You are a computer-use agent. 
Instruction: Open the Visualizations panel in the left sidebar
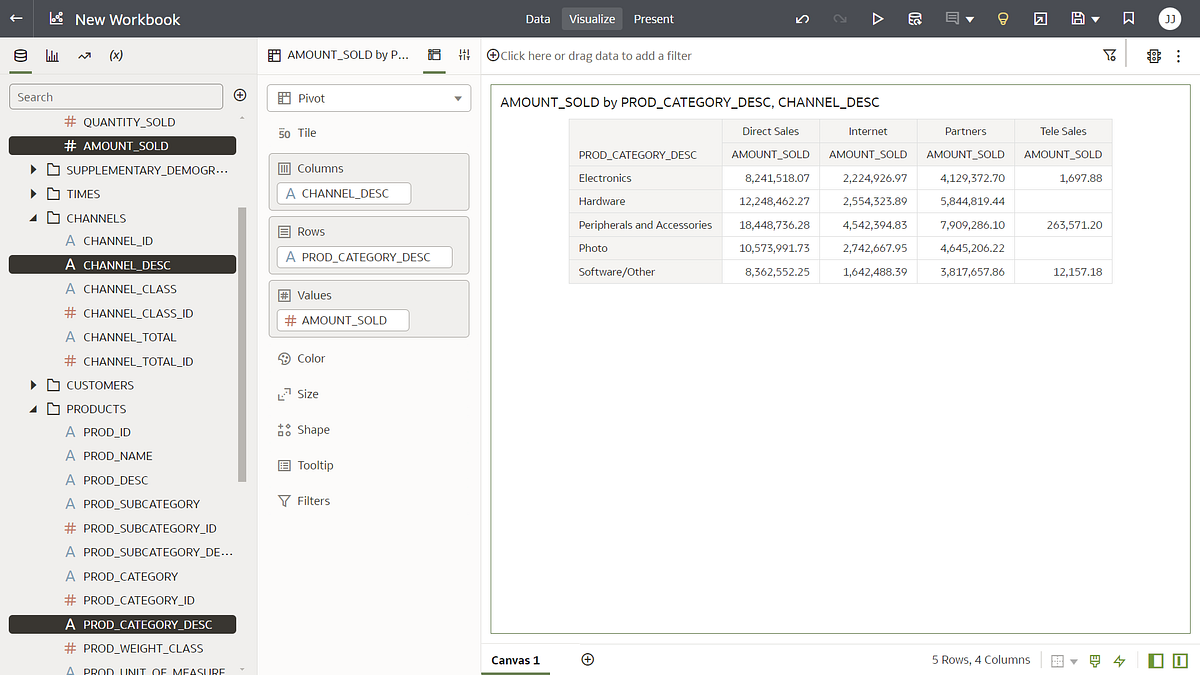click(52, 57)
